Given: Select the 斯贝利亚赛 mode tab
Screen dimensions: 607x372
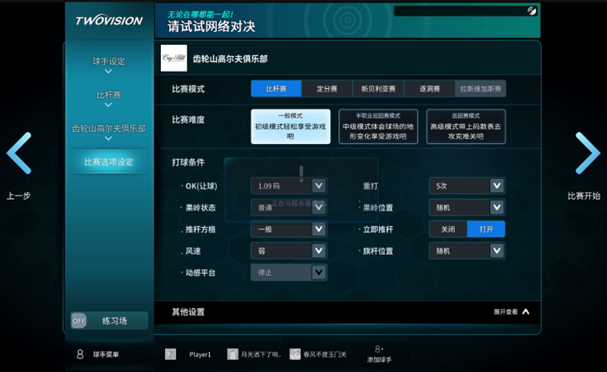Looking at the screenshot, I should [378, 89].
